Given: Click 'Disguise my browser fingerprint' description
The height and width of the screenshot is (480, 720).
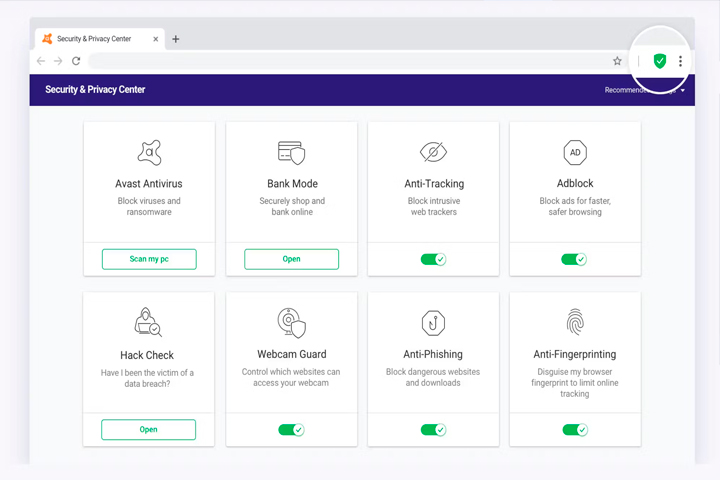Looking at the screenshot, I should click(x=575, y=383).
